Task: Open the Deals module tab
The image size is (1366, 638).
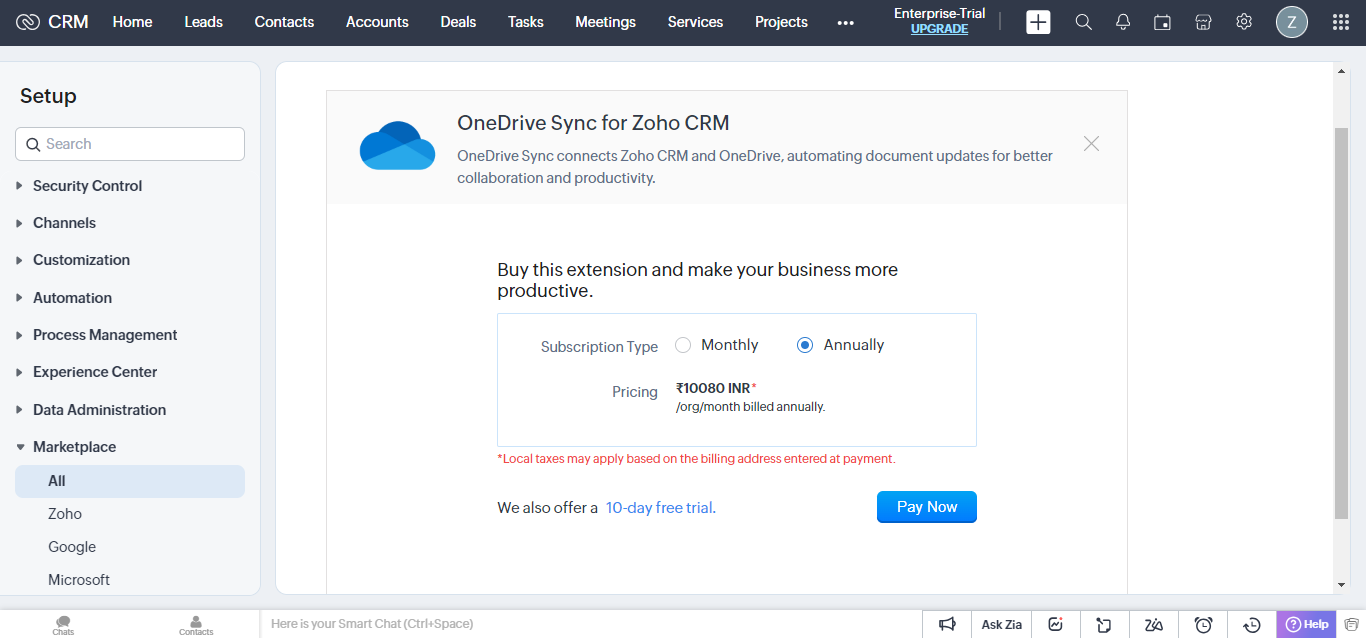Action: tap(458, 22)
